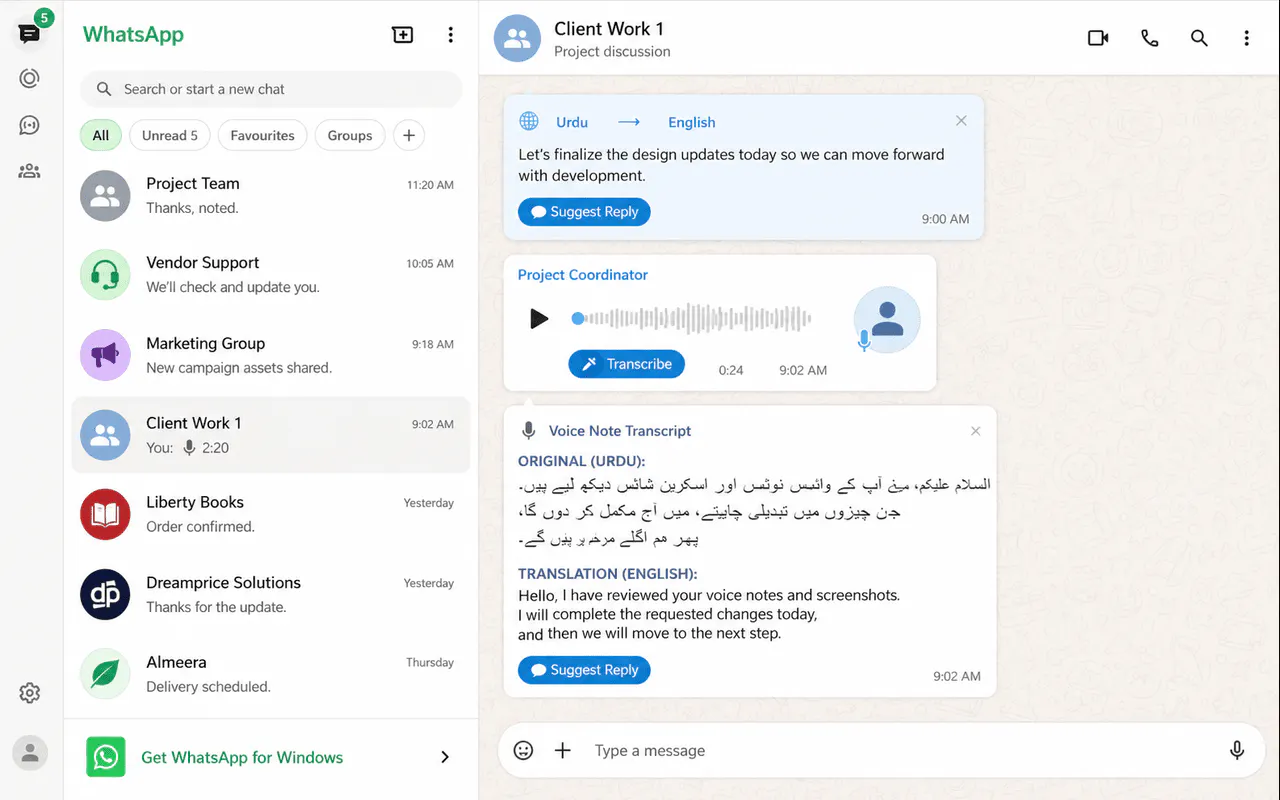Open the Client Work 1 chat row
The image size is (1280, 800).
pyautogui.click(x=271, y=435)
